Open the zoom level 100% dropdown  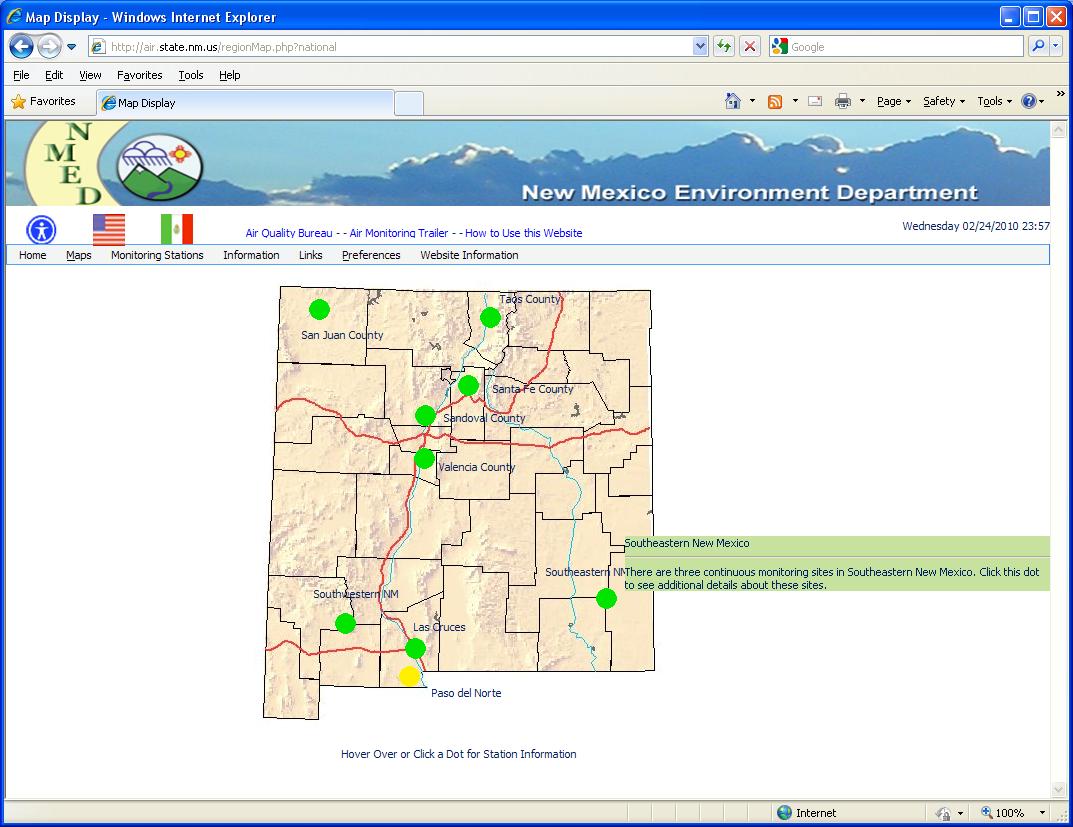click(1012, 813)
